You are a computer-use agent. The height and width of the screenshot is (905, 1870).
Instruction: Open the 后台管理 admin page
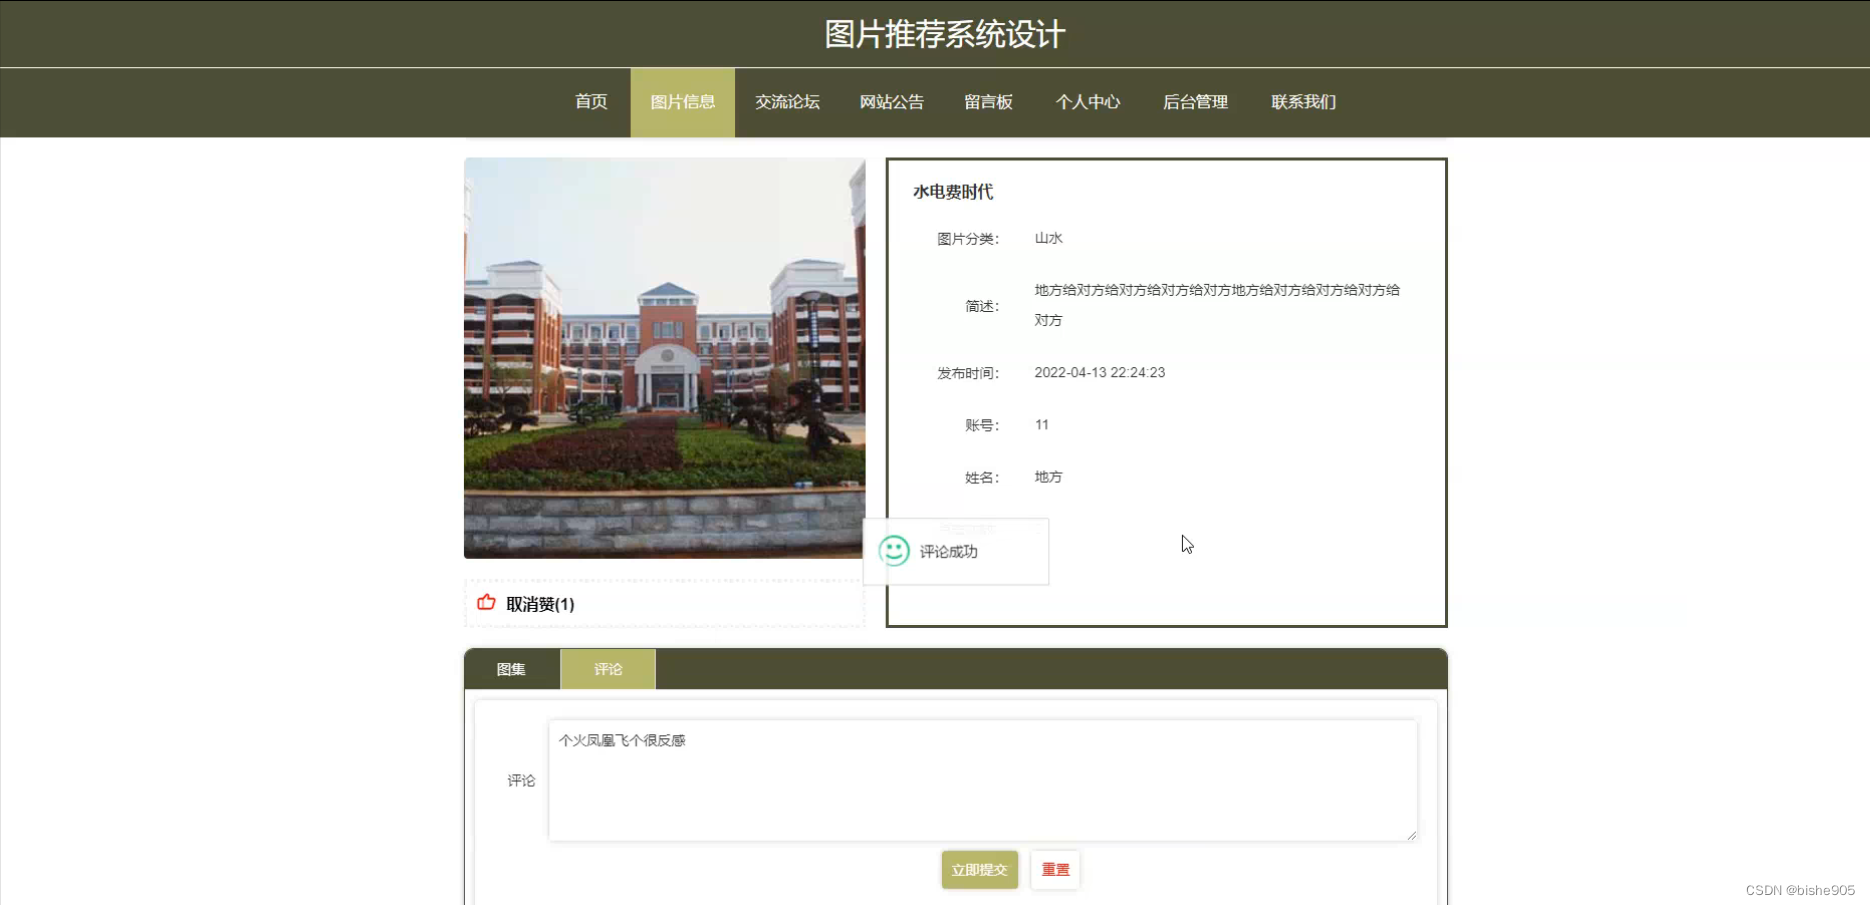(1195, 101)
